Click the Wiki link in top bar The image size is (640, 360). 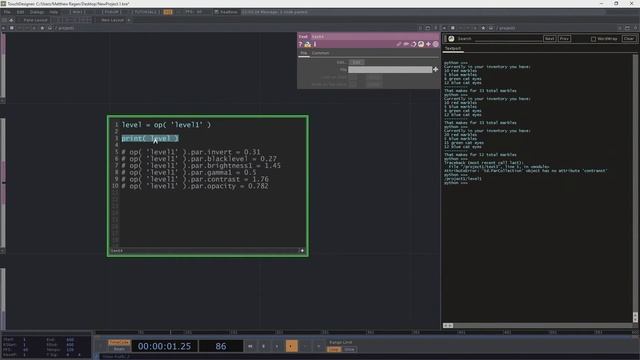[x=77, y=12]
